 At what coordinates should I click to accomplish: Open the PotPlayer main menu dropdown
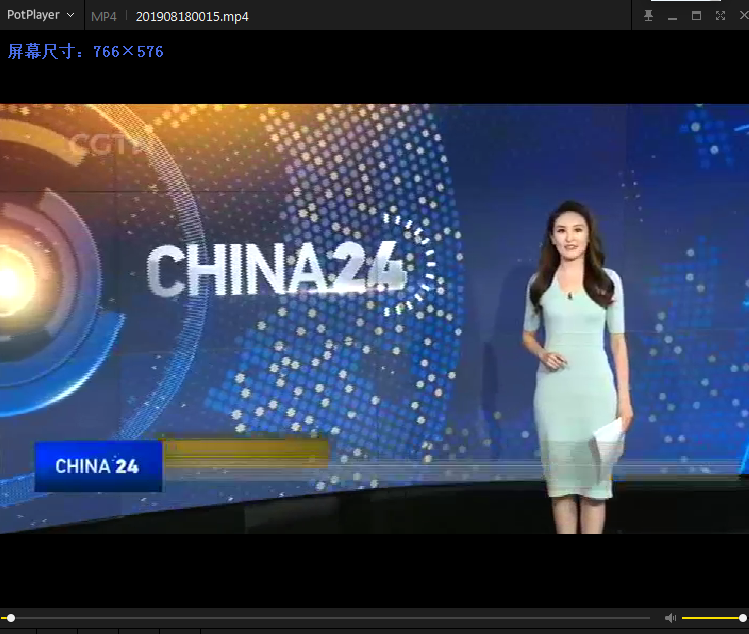(x=41, y=15)
